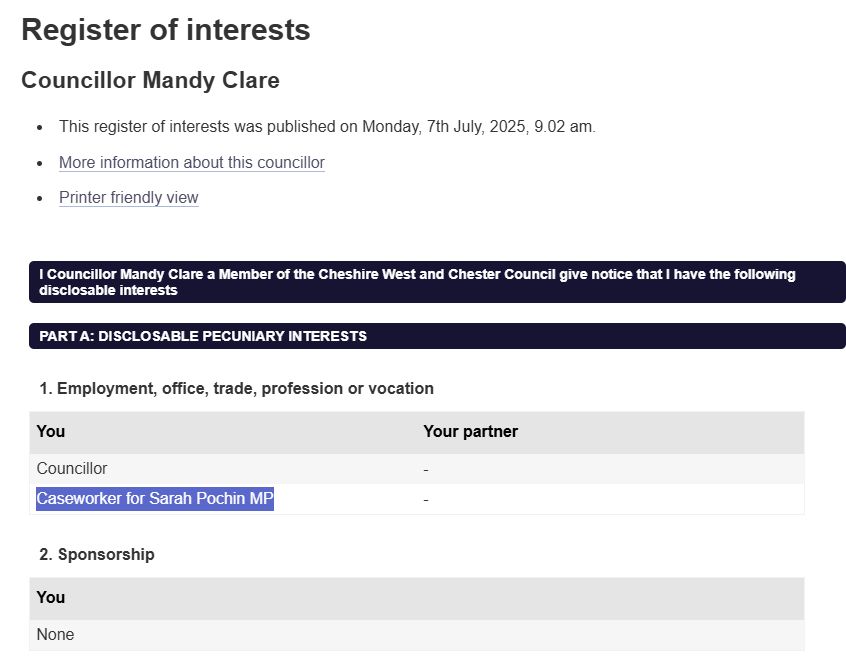The width and height of the screenshot is (846, 667).
Task: Click the partner dash in Councillor row
Action: click(426, 468)
